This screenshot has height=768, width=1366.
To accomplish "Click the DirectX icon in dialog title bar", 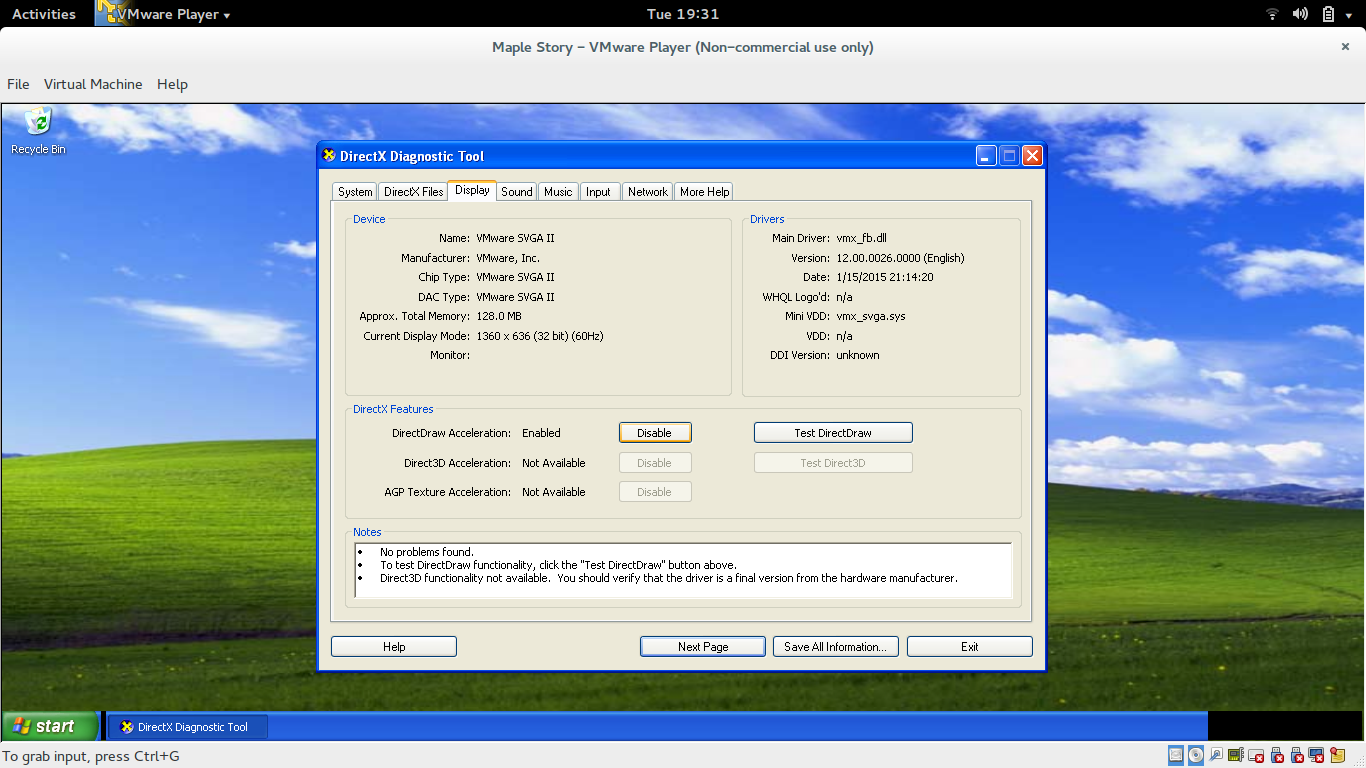I will pyautogui.click(x=328, y=155).
